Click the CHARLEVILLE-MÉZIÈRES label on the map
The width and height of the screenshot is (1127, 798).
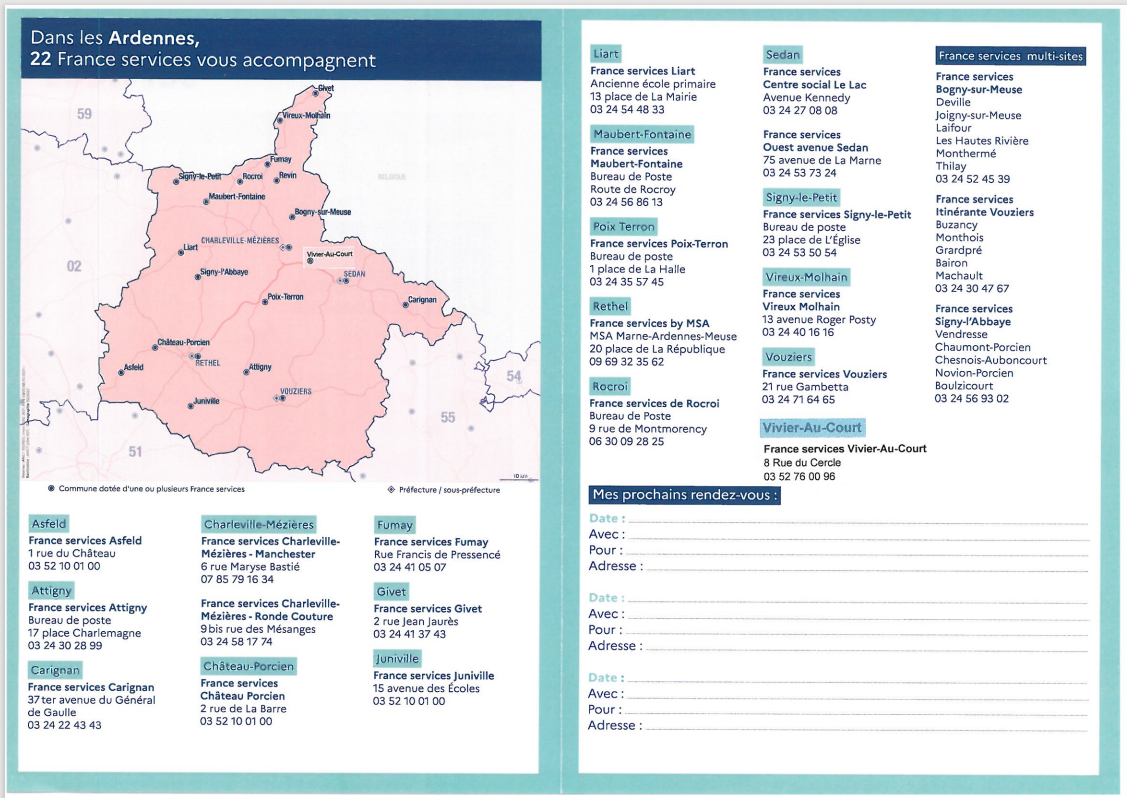click(x=240, y=241)
